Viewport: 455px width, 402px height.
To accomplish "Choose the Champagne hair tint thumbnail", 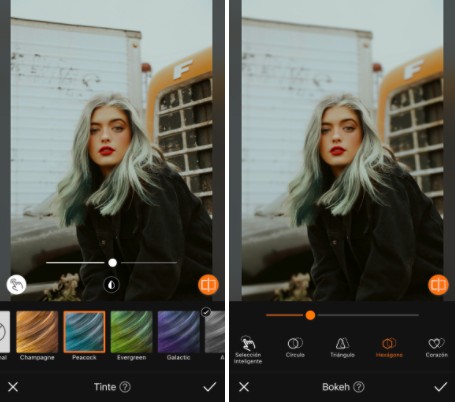I will click(x=37, y=332).
